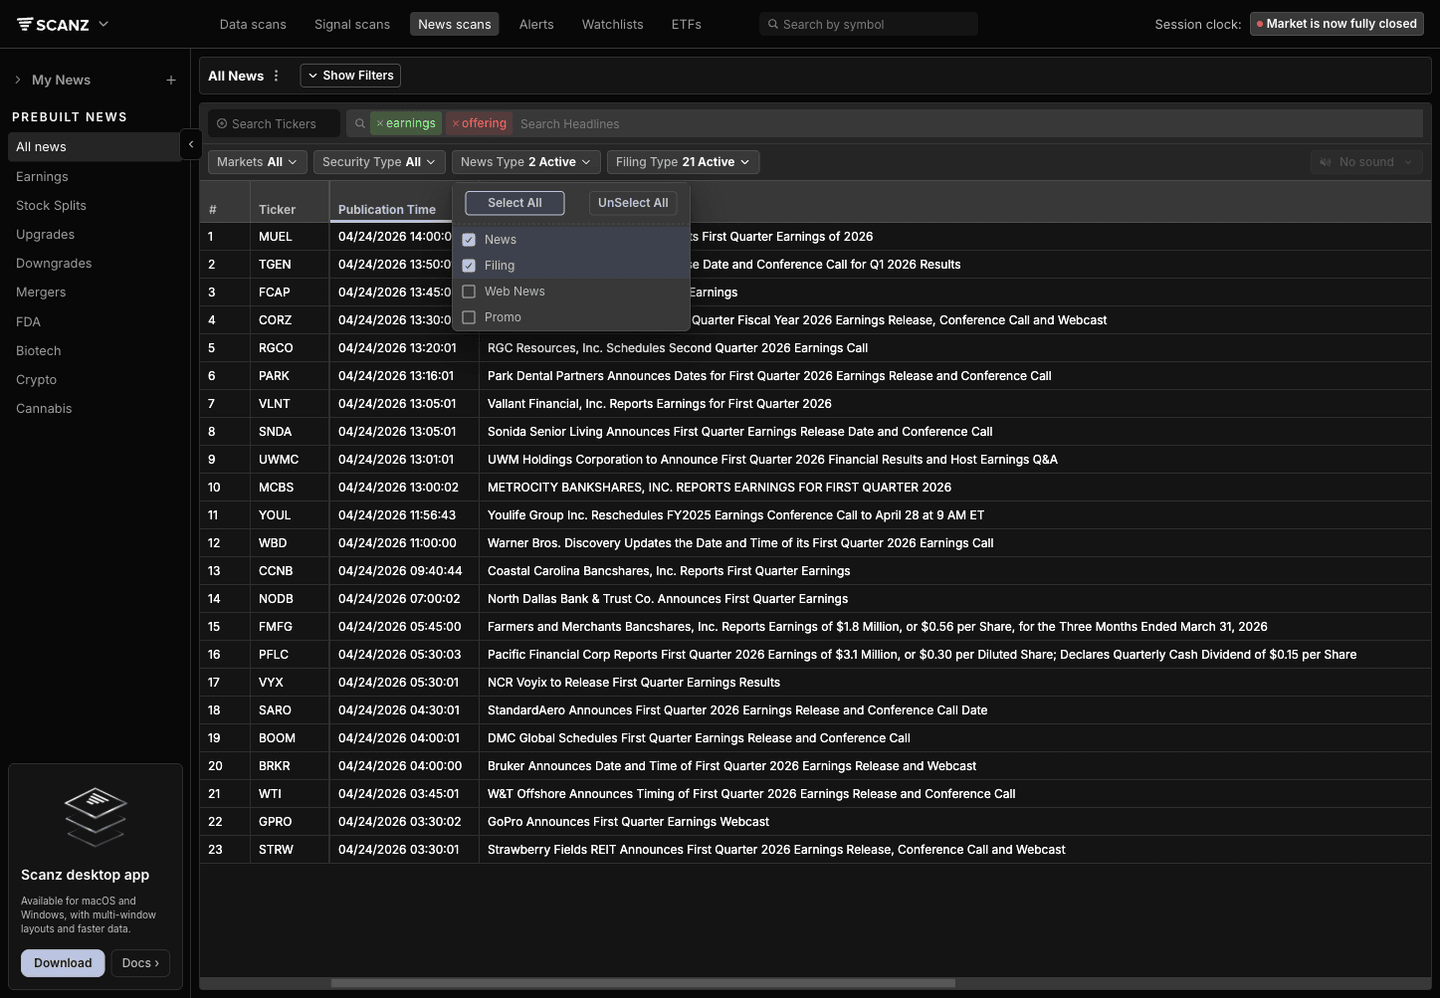Open Cannabis prebuilt news
1440x998 pixels.
click(44, 409)
